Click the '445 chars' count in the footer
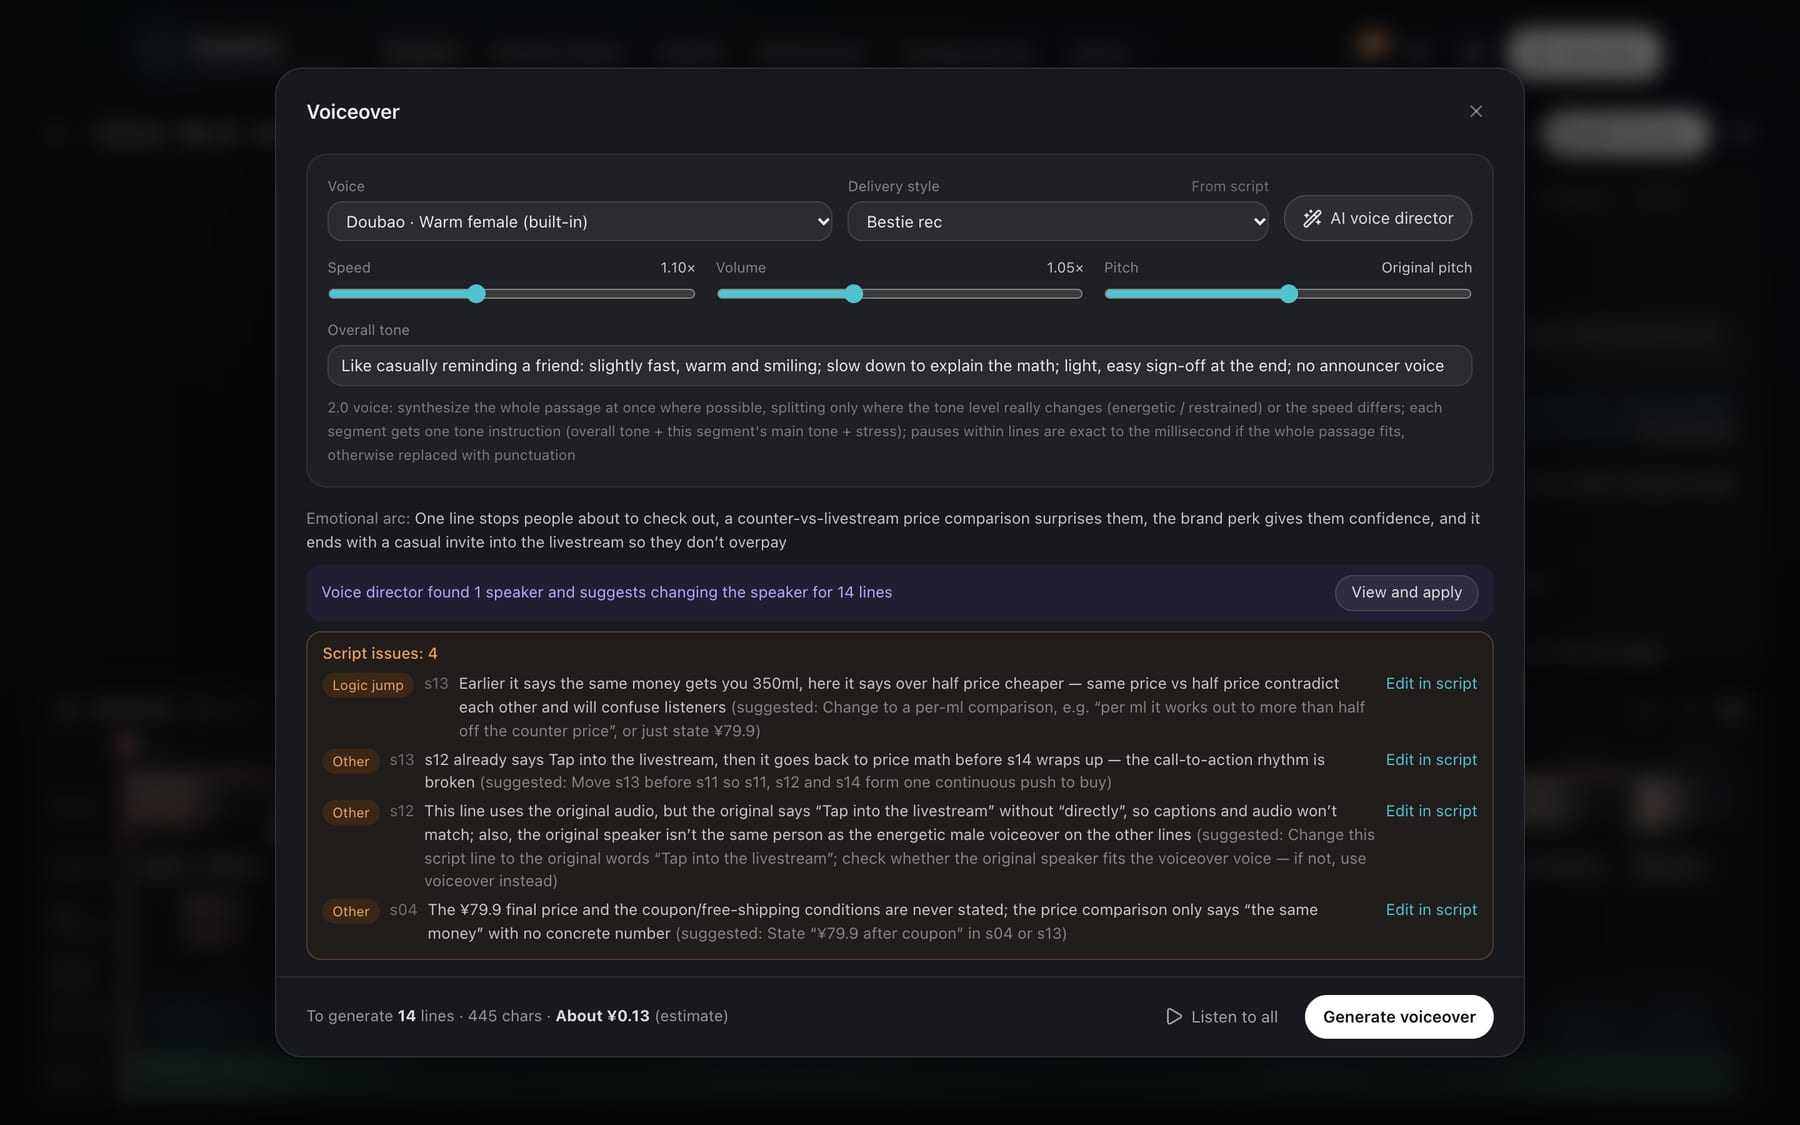The image size is (1800, 1125). point(505,1015)
